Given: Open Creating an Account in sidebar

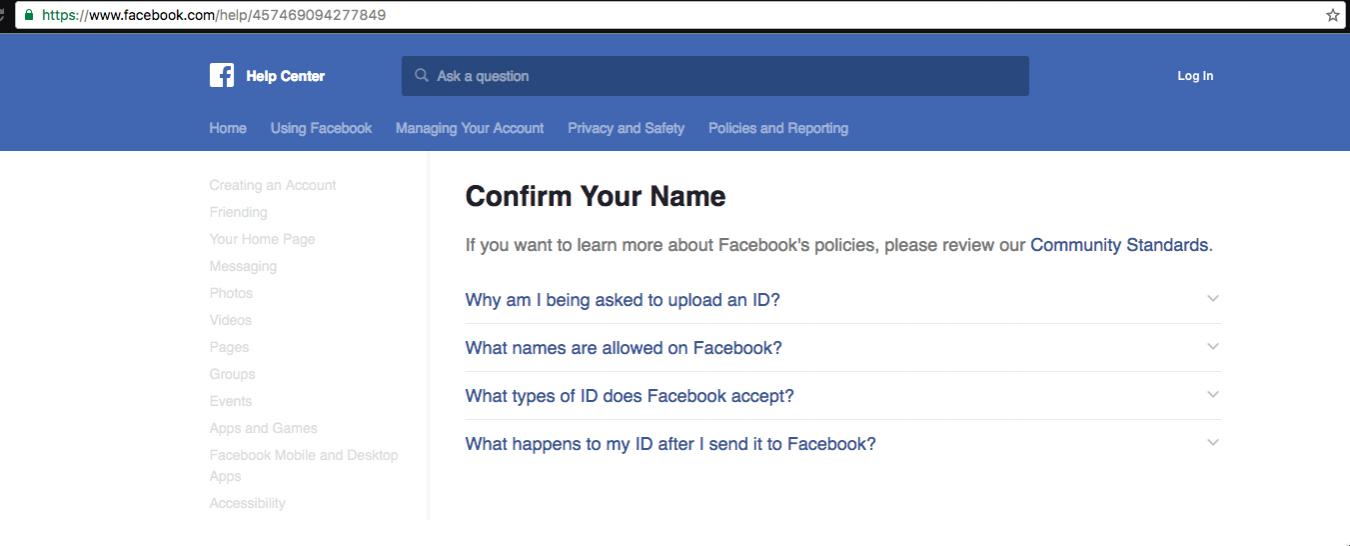Looking at the screenshot, I should pos(272,185).
